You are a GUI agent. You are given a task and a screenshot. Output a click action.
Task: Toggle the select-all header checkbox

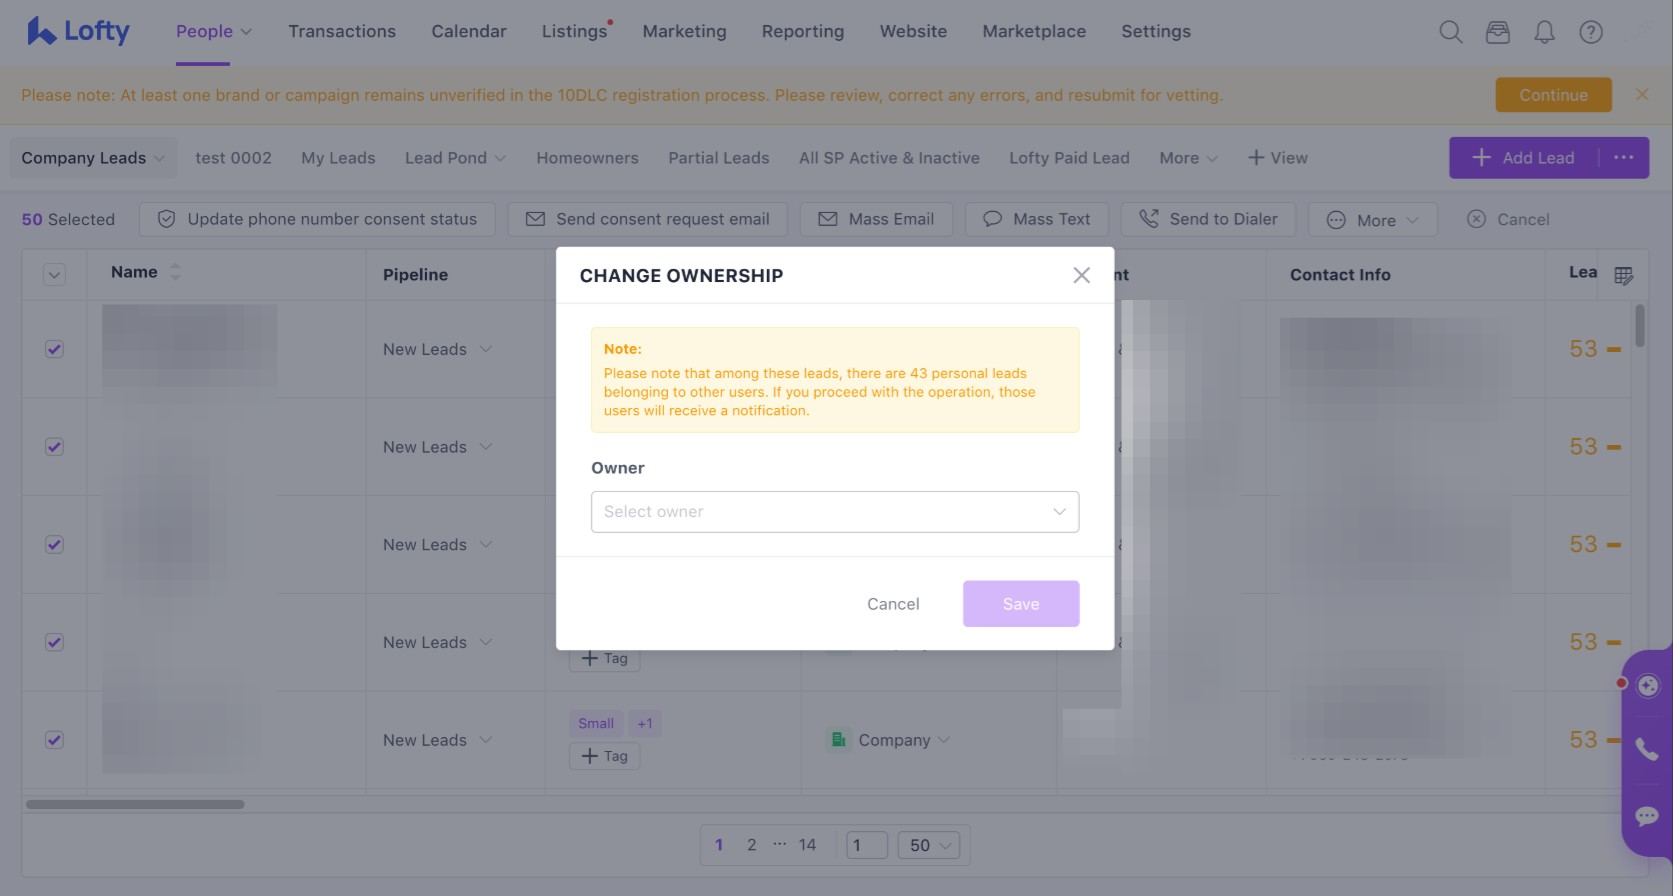point(55,275)
